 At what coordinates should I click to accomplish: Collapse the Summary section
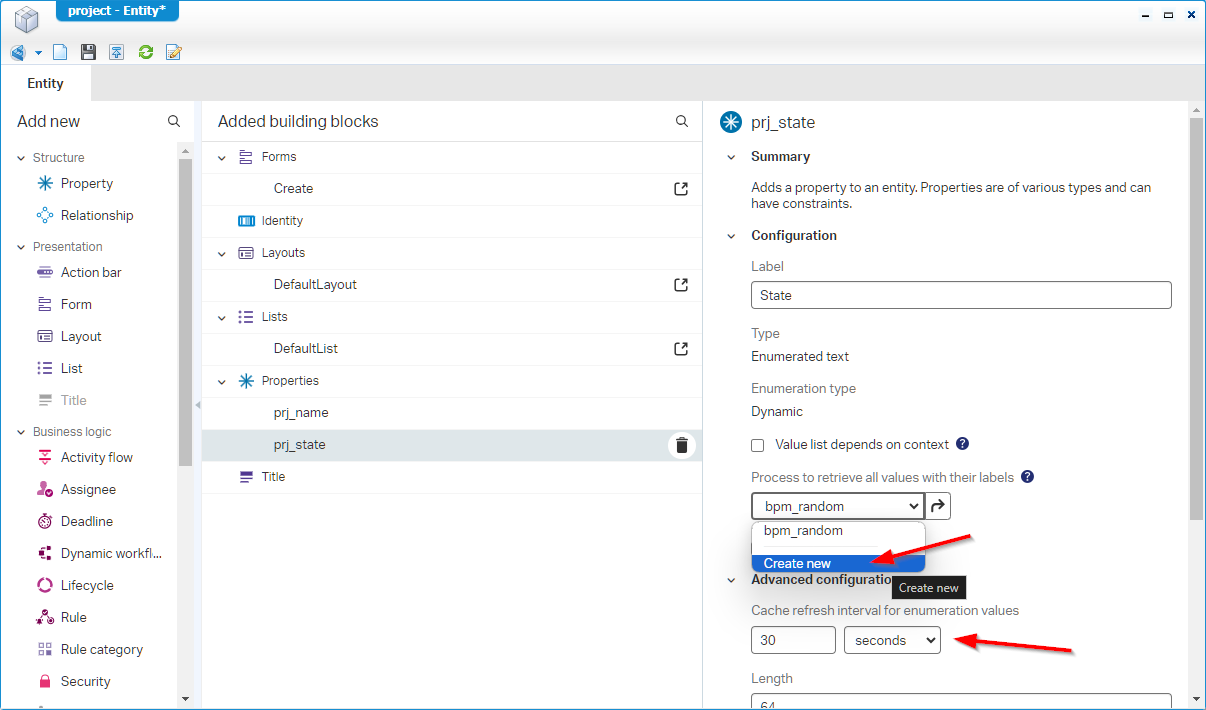coord(731,157)
